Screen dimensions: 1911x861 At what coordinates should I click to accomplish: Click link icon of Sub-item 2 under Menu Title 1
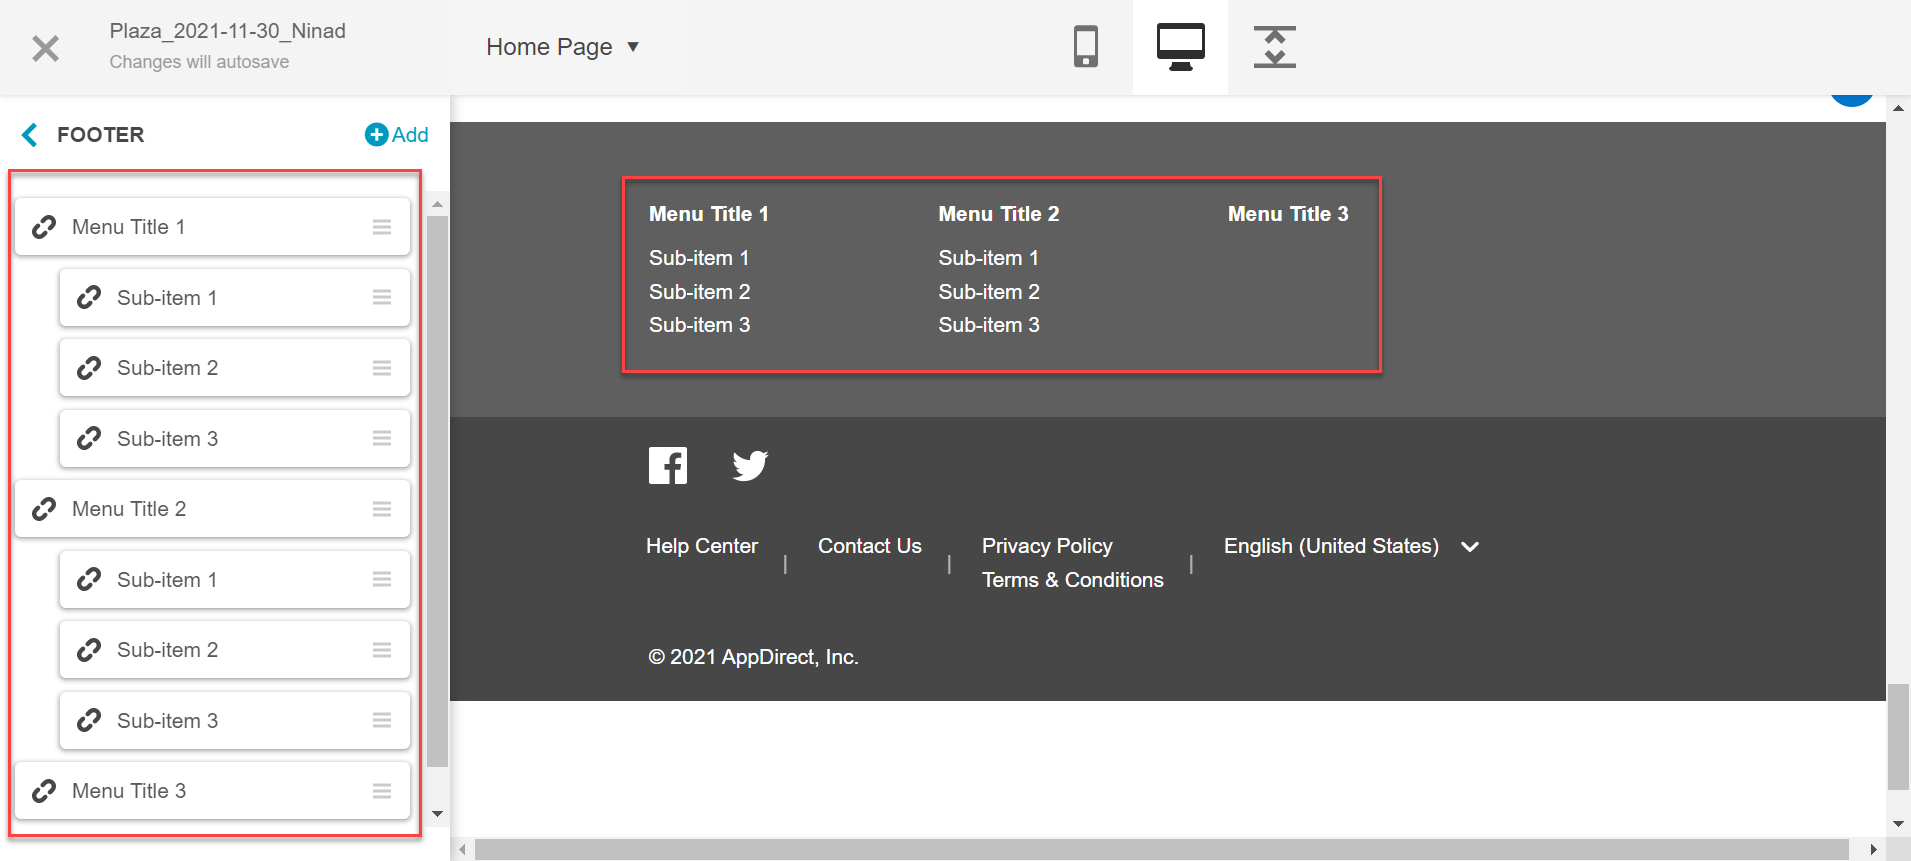(x=89, y=368)
